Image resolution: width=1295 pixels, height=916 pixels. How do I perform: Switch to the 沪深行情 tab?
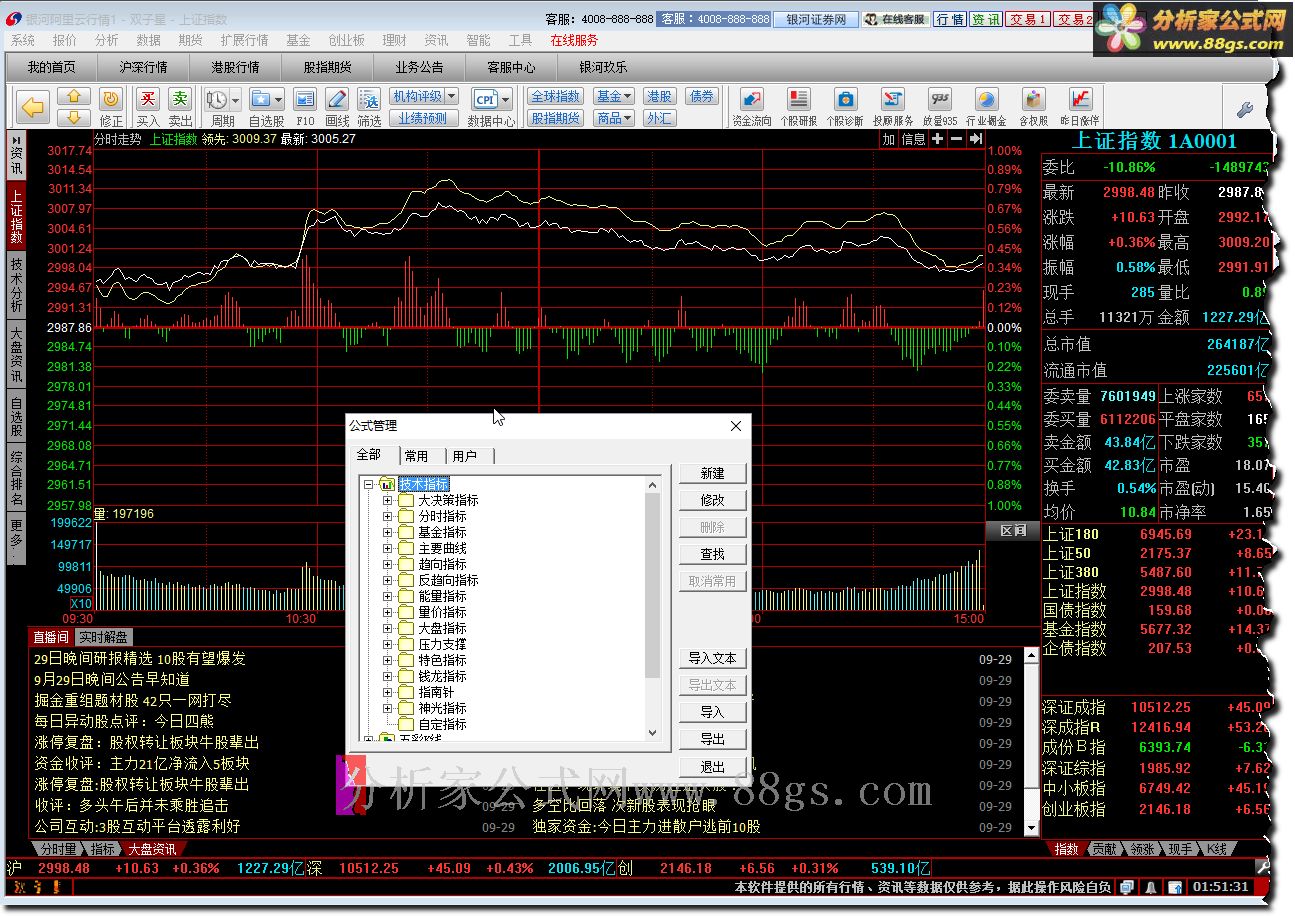click(143, 67)
